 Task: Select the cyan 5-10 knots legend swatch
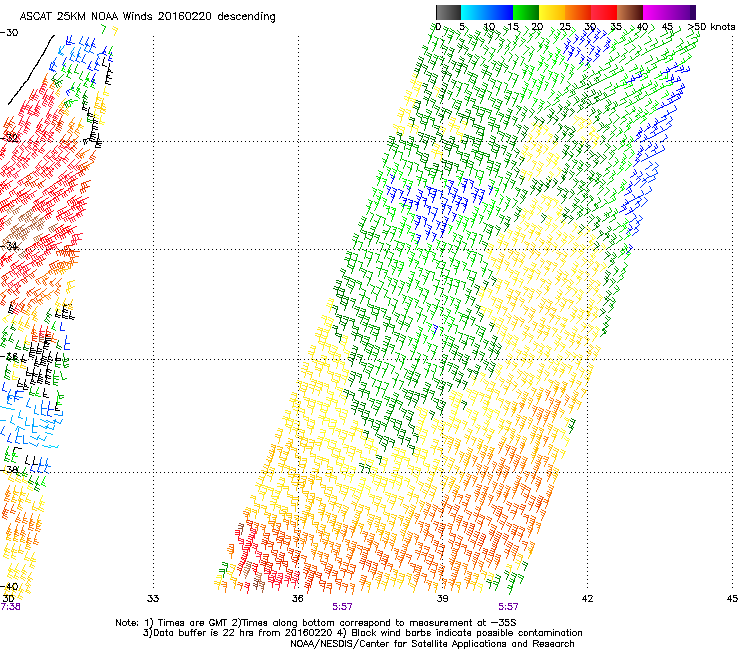tap(474, 12)
